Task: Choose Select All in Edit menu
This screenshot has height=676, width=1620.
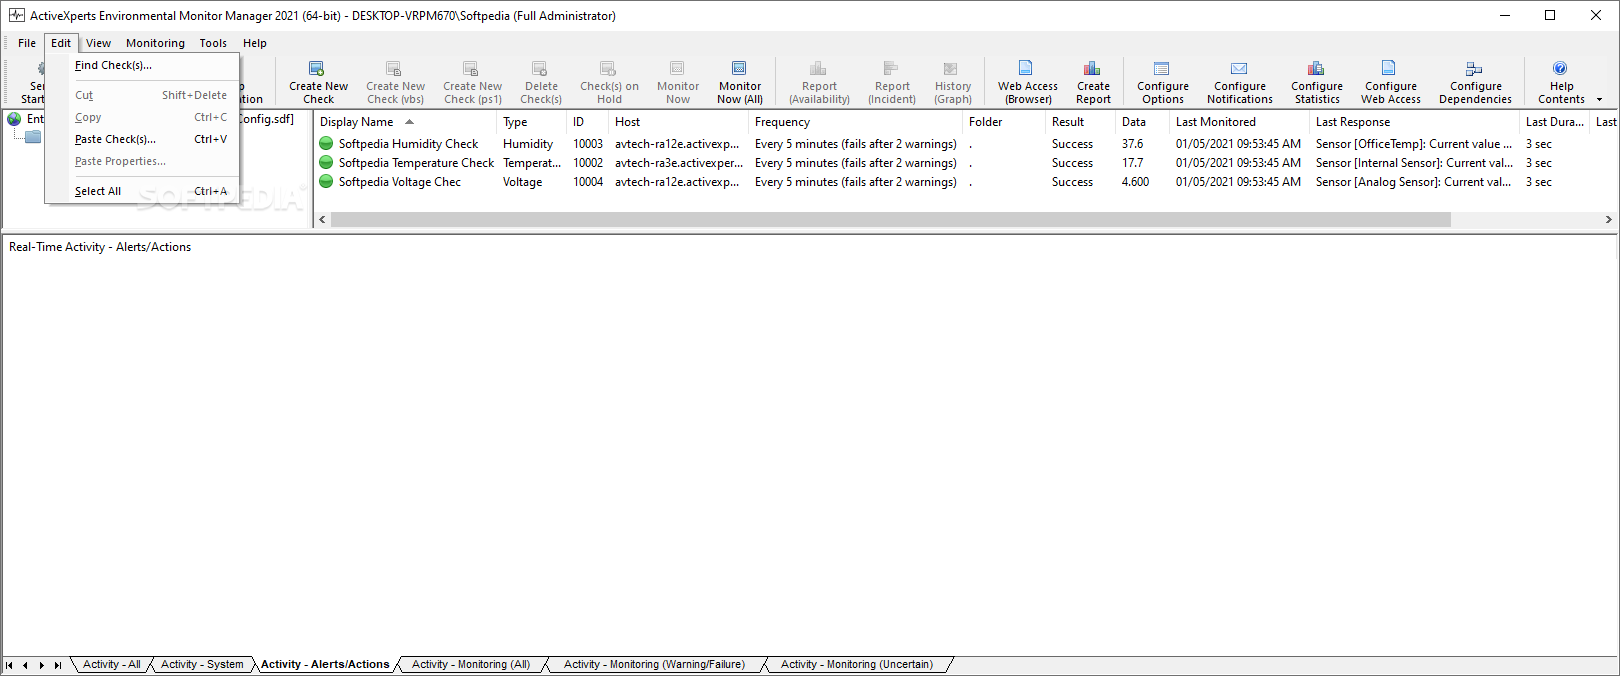Action: coord(142,191)
